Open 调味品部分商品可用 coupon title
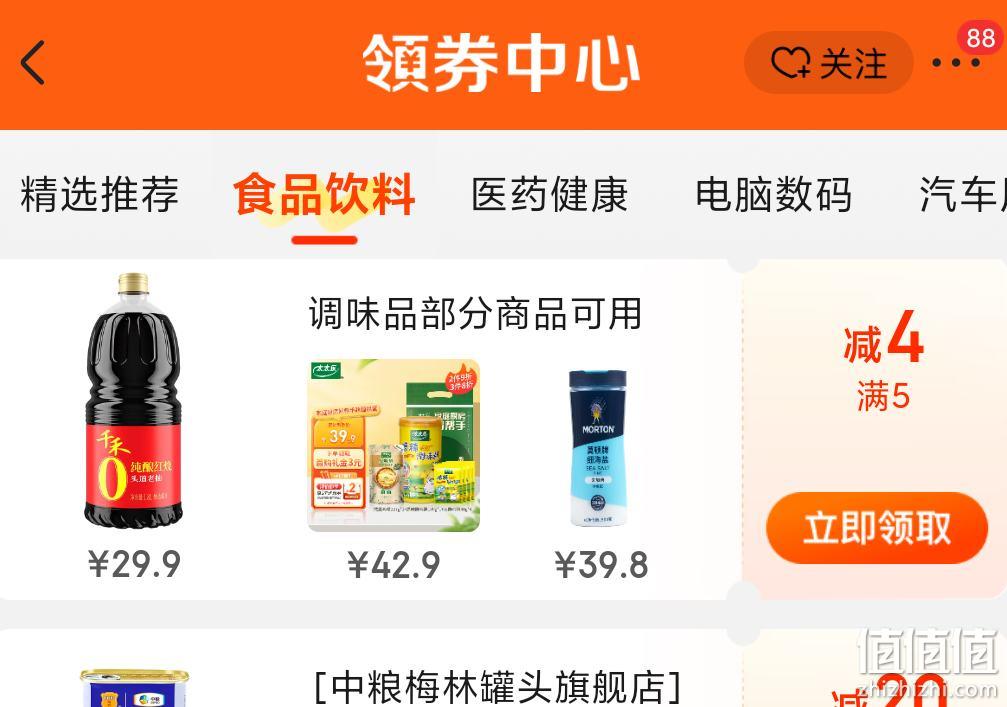The height and width of the screenshot is (707, 1007). 475,313
